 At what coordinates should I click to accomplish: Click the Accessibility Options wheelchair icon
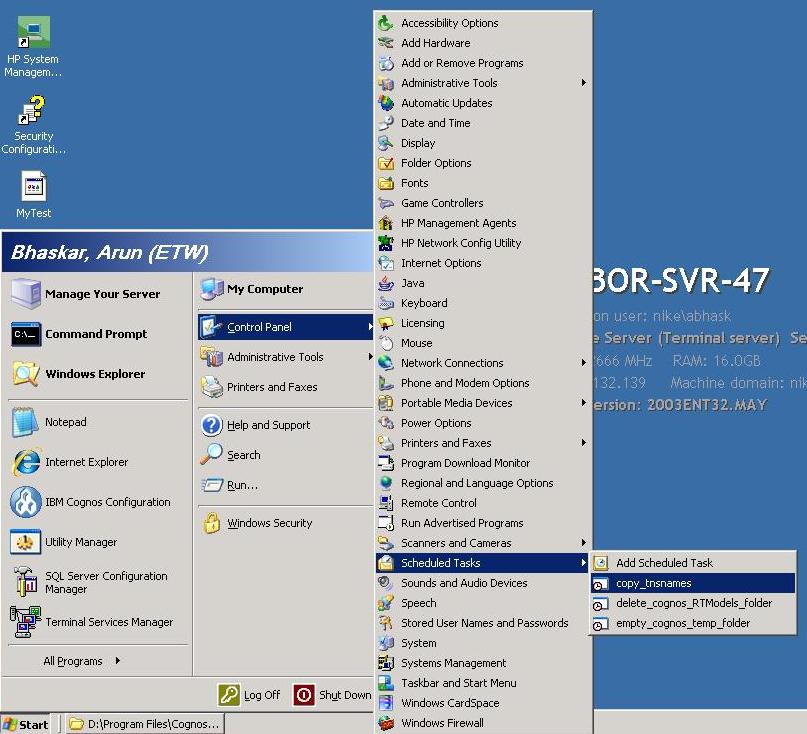385,23
